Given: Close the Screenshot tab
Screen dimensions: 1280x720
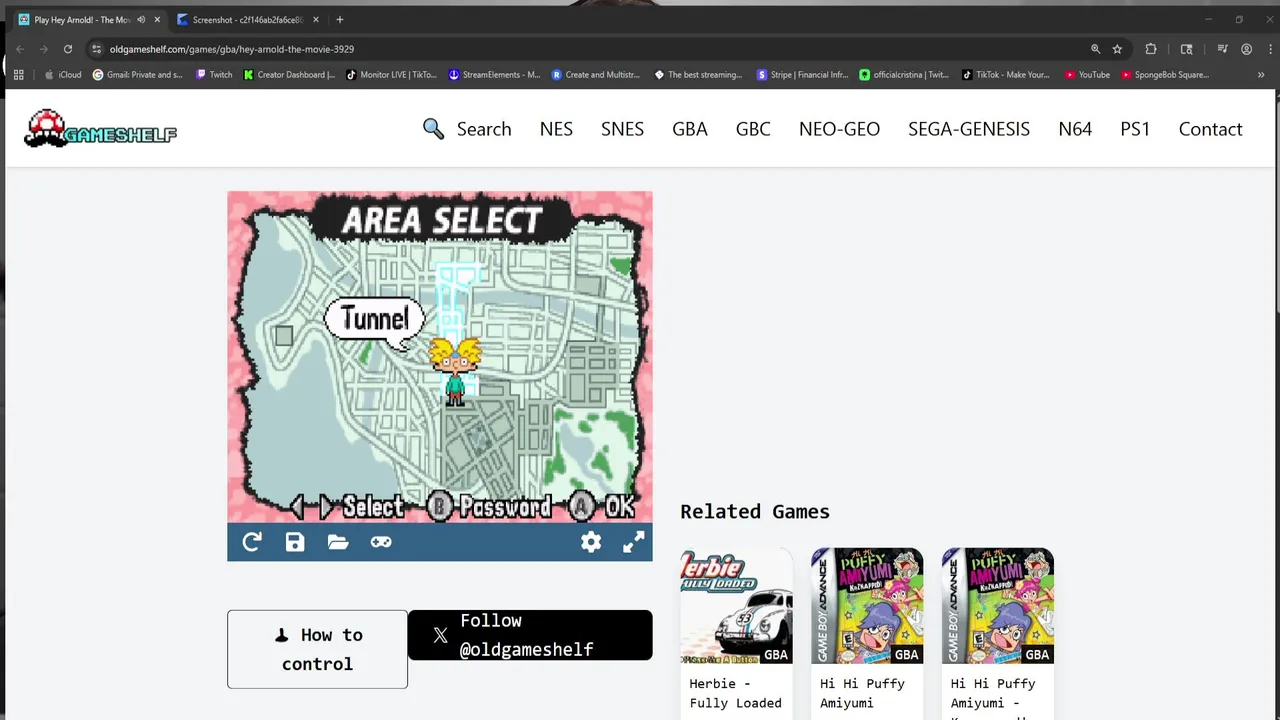Looking at the screenshot, I should click(x=316, y=20).
